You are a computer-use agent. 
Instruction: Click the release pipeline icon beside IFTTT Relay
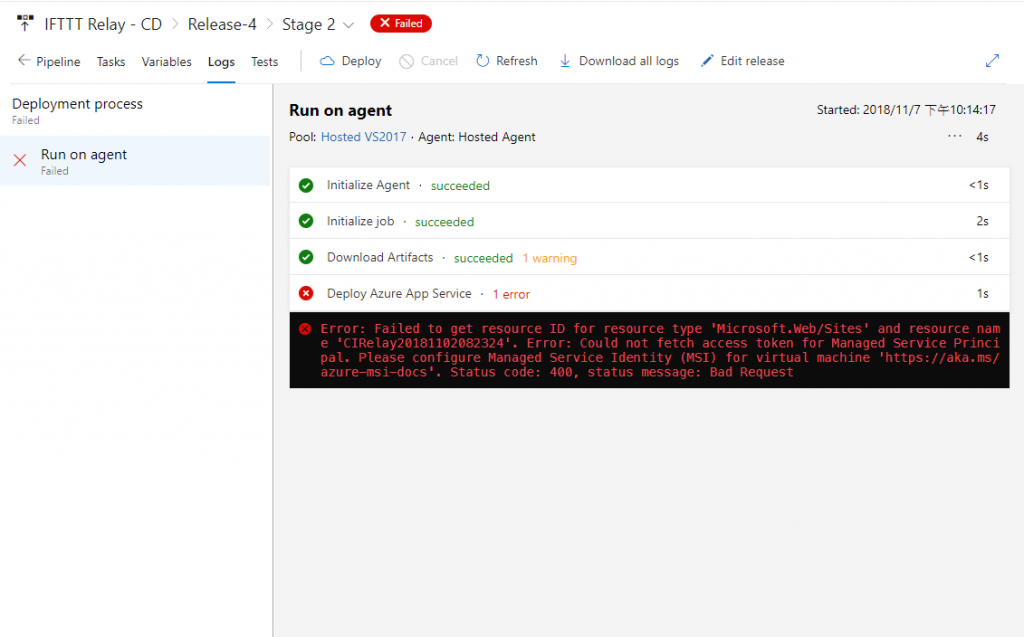[25, 24]
